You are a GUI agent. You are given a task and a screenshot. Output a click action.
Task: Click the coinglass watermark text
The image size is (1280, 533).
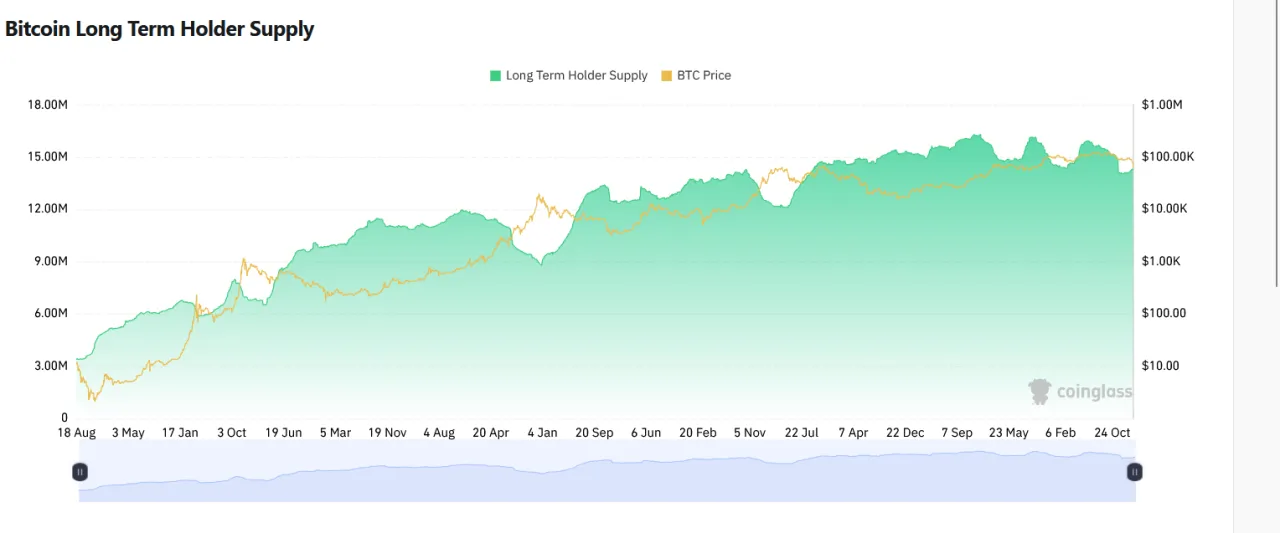click(x=1094, y=392)
